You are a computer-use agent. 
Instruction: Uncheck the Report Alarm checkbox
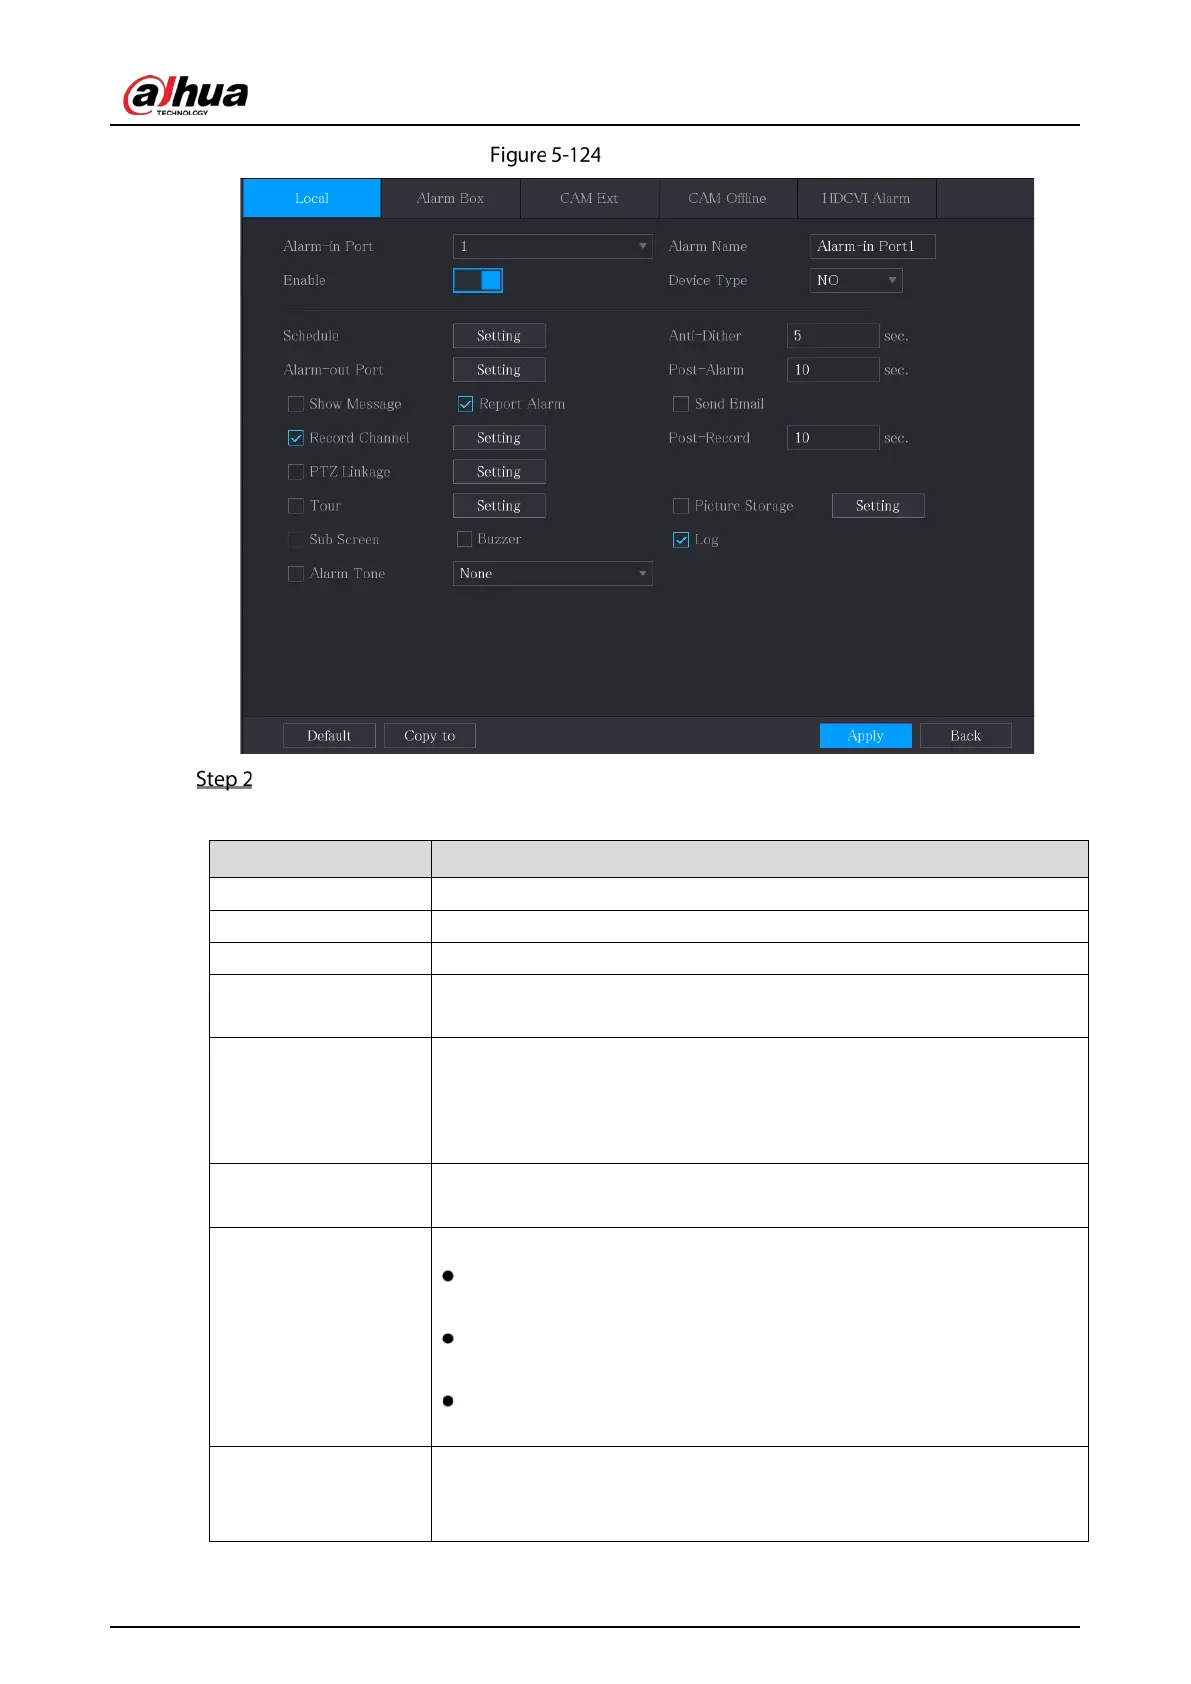[465, 404]
